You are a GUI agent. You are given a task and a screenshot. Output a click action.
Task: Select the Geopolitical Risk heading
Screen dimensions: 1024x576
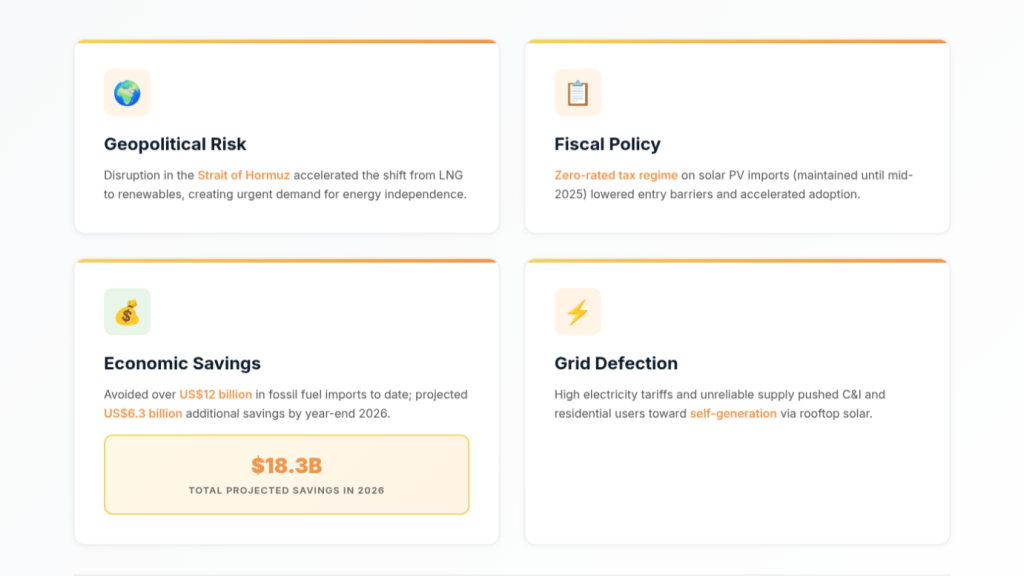[x=175, y=144]
